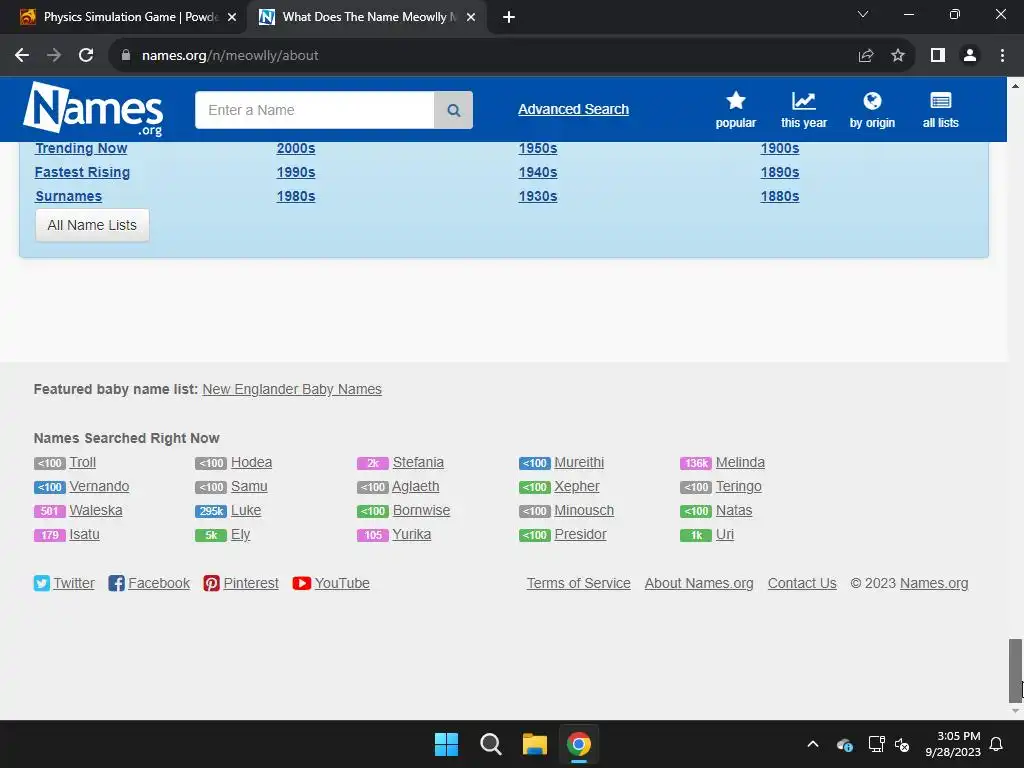
Task: Open the name Melinda
Action: click(740, 462)
